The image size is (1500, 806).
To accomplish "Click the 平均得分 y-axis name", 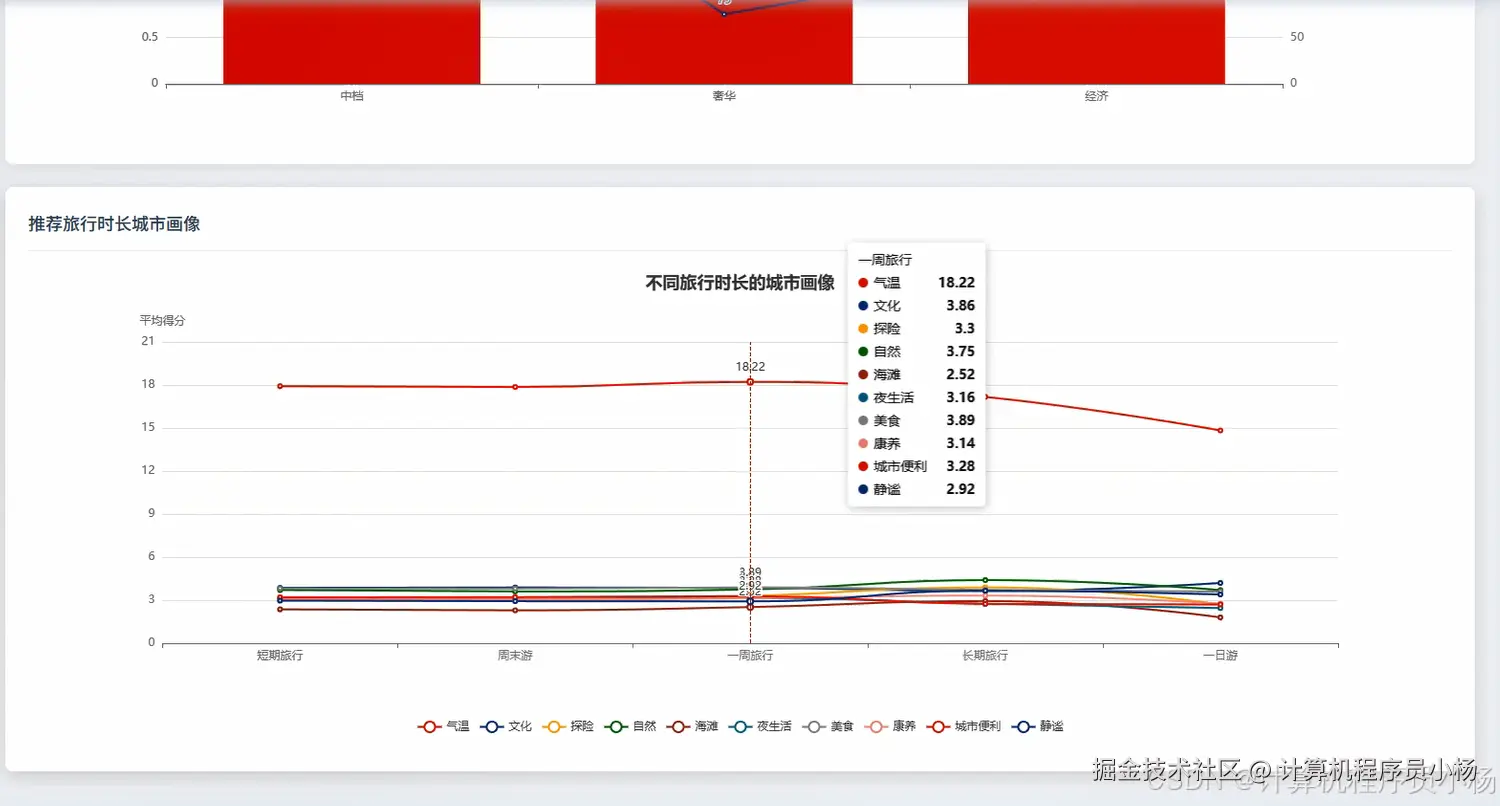I will [162, 321].
